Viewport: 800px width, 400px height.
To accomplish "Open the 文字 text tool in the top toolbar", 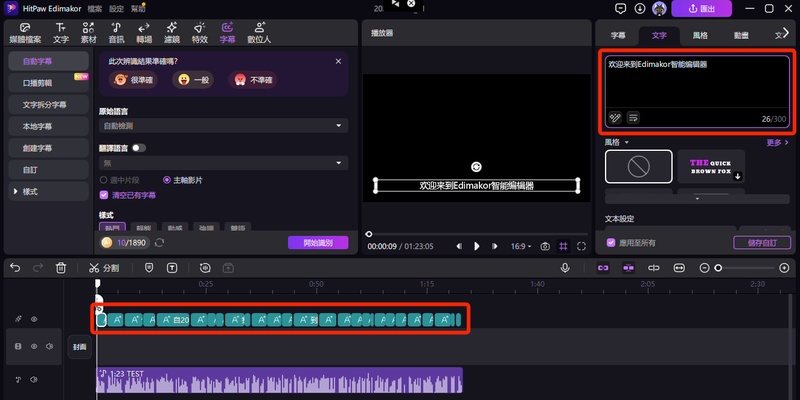I will 61,33.
